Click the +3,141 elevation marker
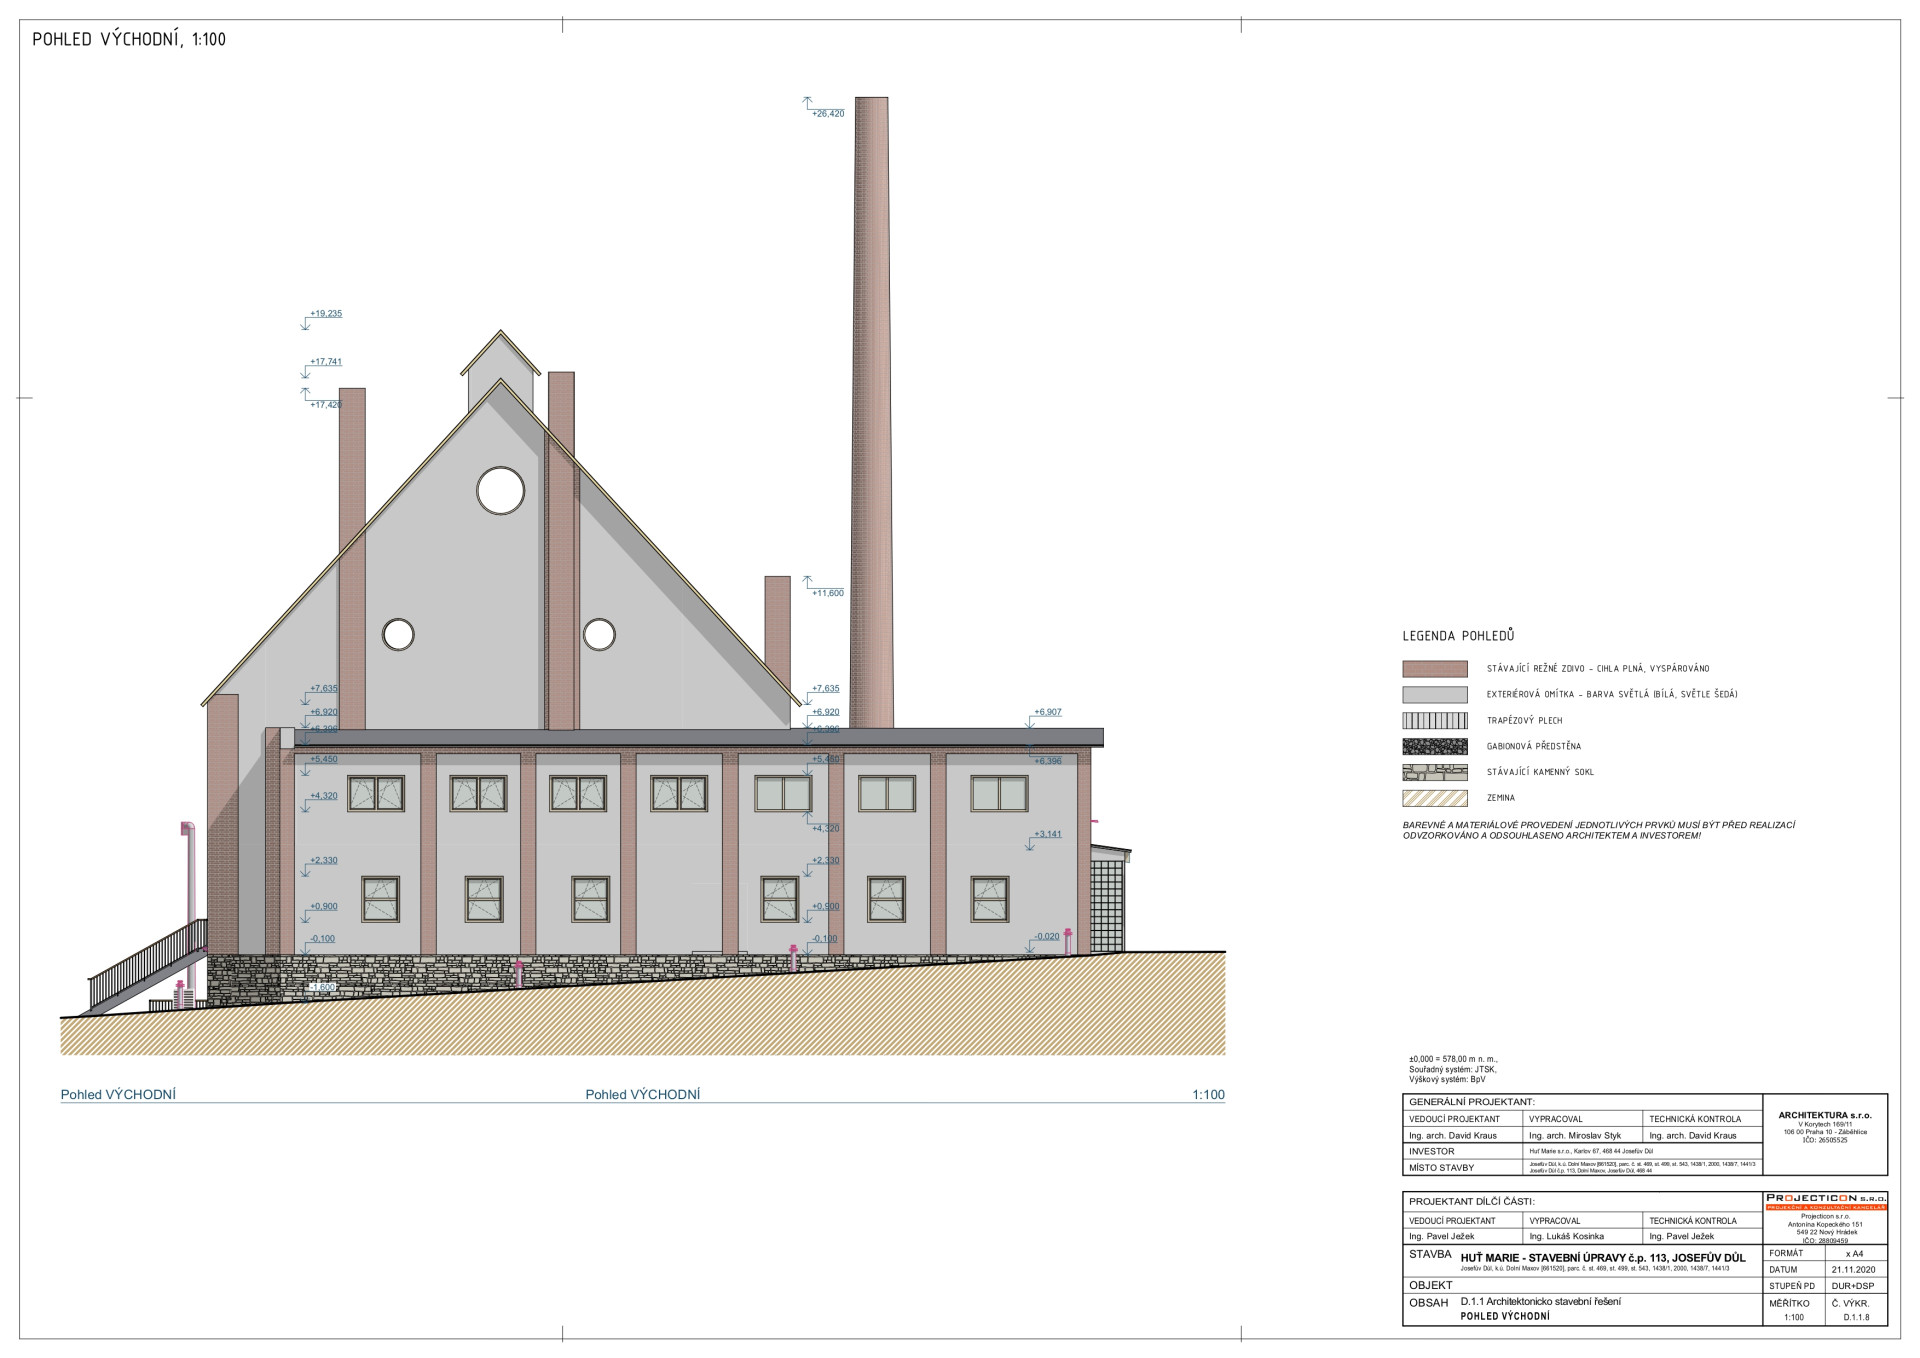The image size is (1920, 1358). coord(1047,834)
